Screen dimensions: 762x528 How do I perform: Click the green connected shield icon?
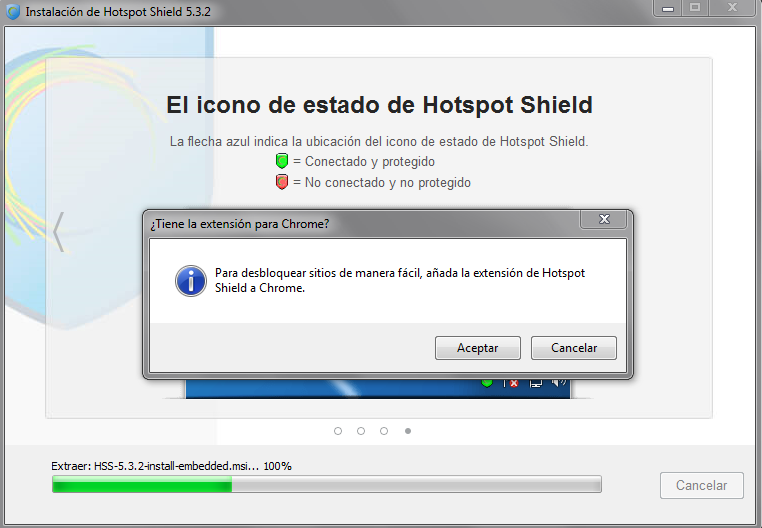pyautogui.click(x=282, y=161)
